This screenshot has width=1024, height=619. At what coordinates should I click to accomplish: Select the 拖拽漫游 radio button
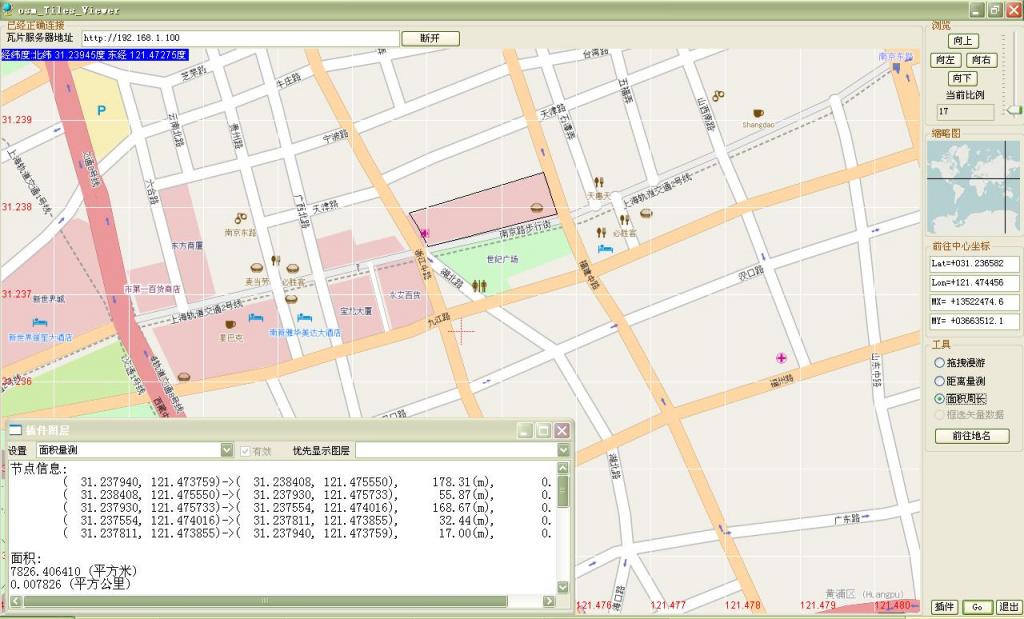tap(938, 364)
